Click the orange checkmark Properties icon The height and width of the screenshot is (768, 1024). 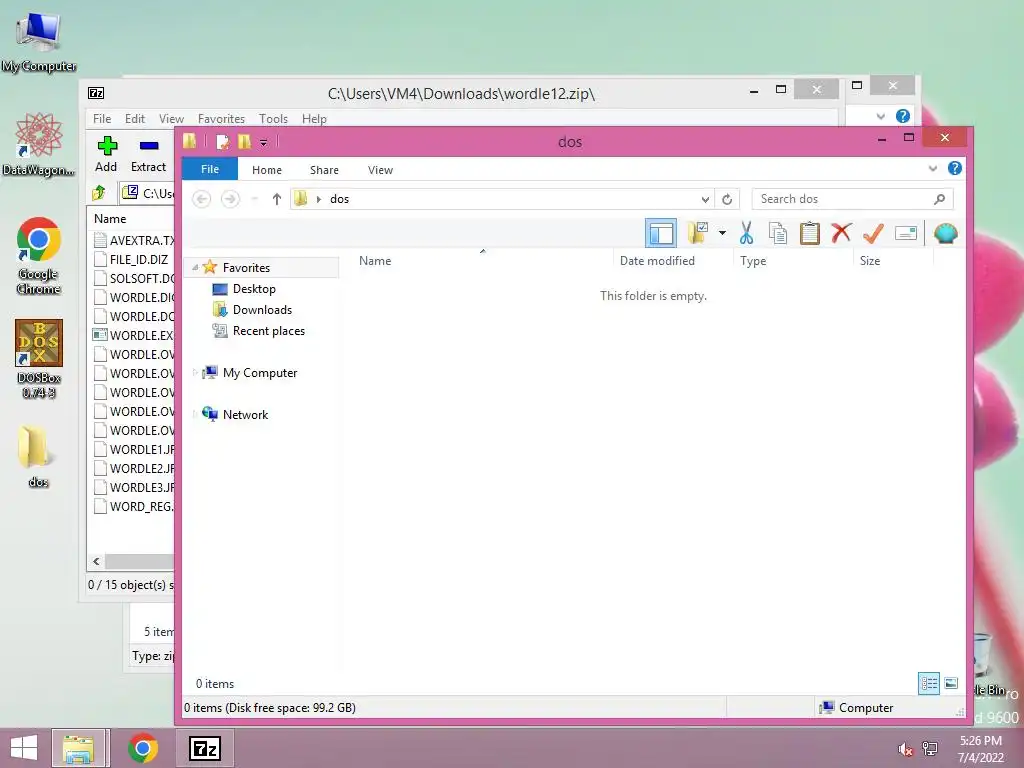(x=873, y=233)
